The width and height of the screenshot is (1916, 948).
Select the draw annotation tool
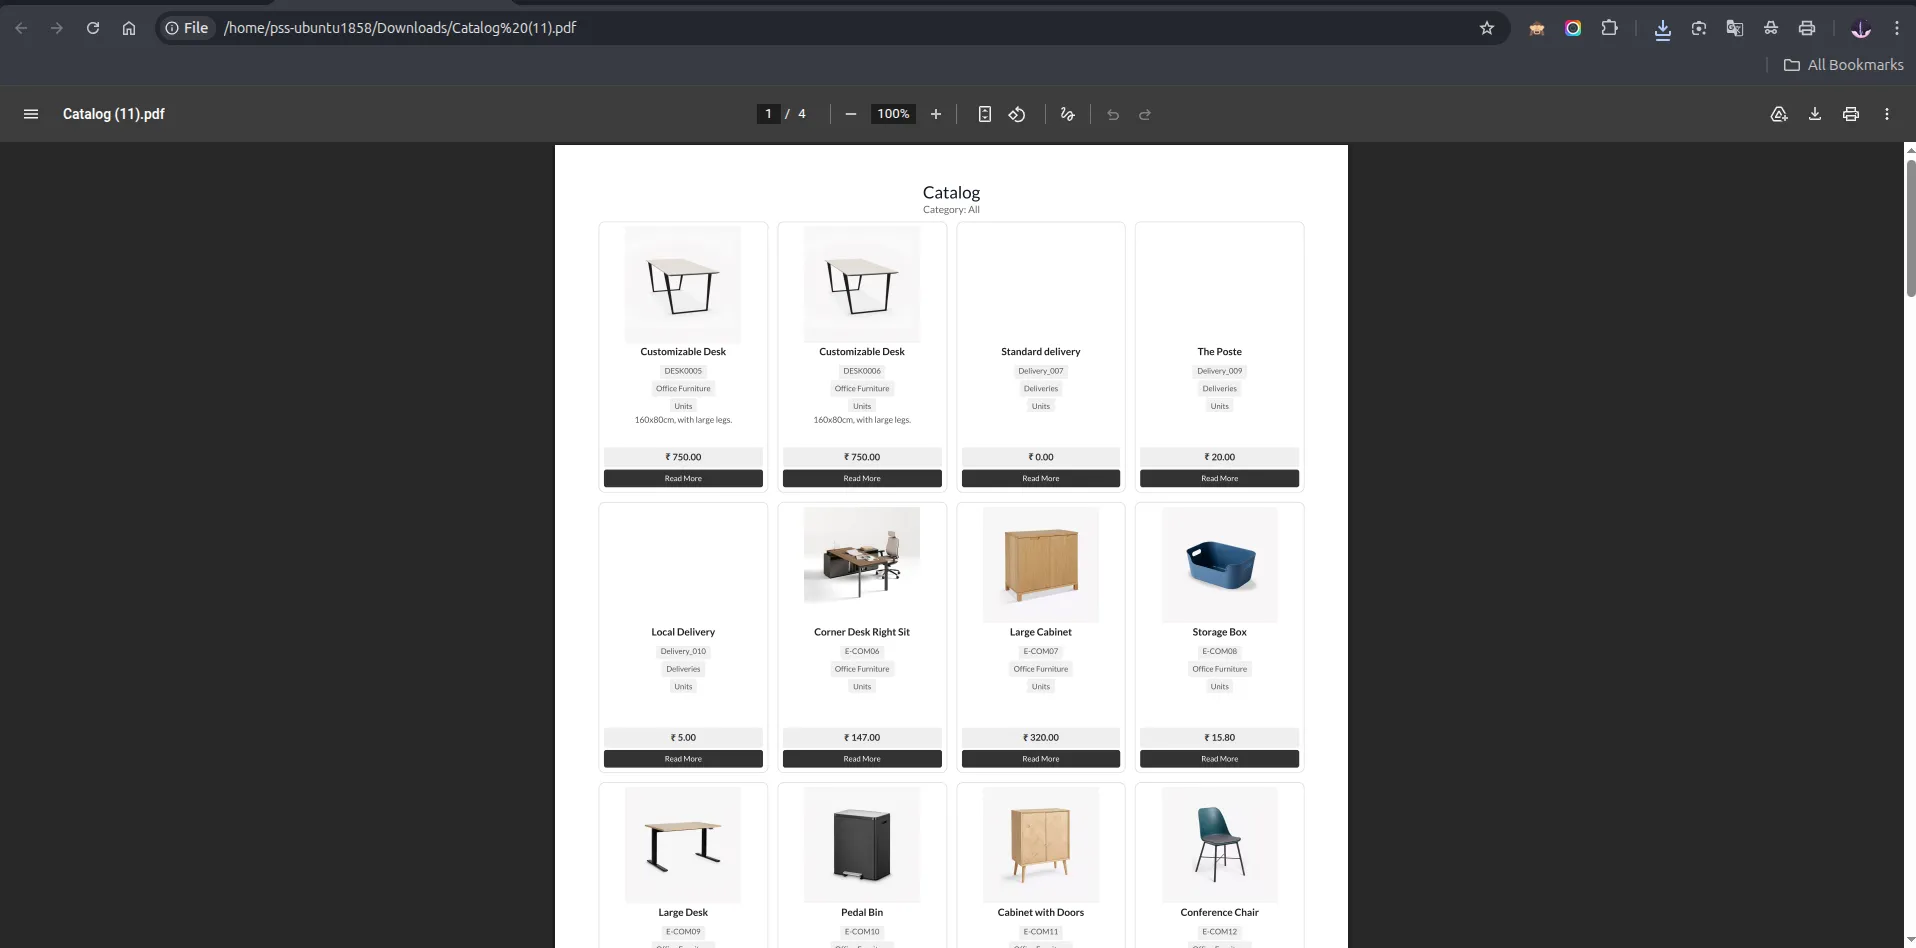[x=1068, y=114]
